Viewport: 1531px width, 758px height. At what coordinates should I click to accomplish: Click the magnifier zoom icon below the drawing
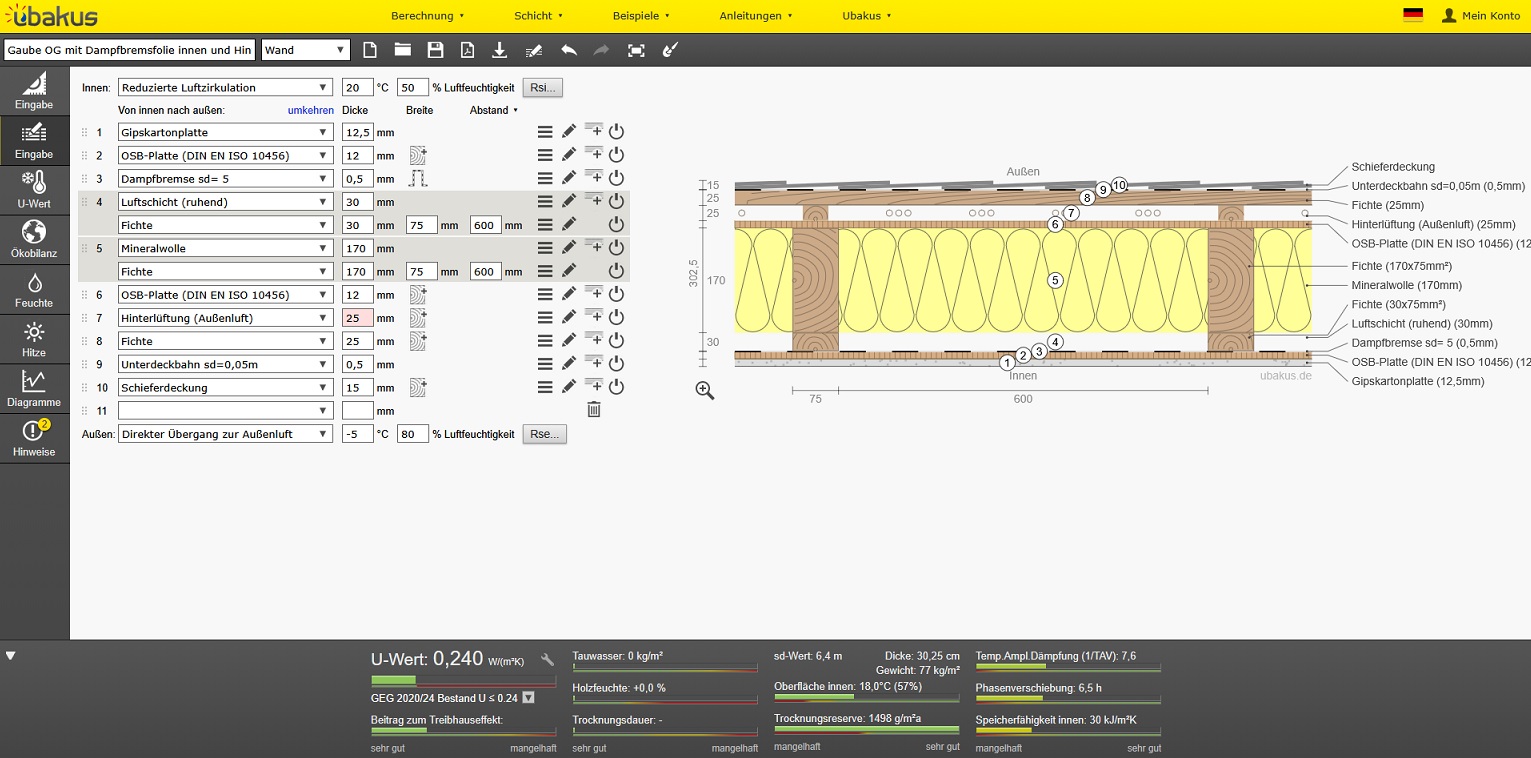pos(705,391)
